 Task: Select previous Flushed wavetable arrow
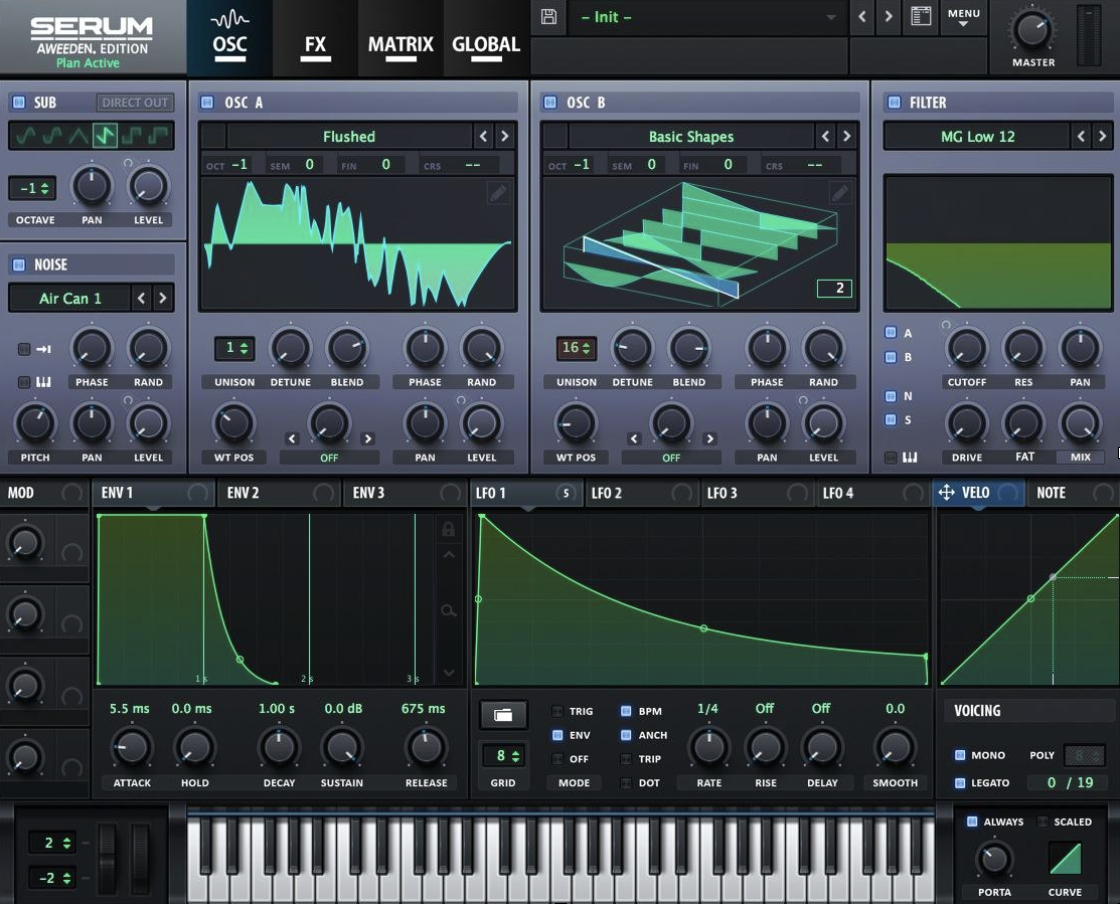tap(484, 136)
